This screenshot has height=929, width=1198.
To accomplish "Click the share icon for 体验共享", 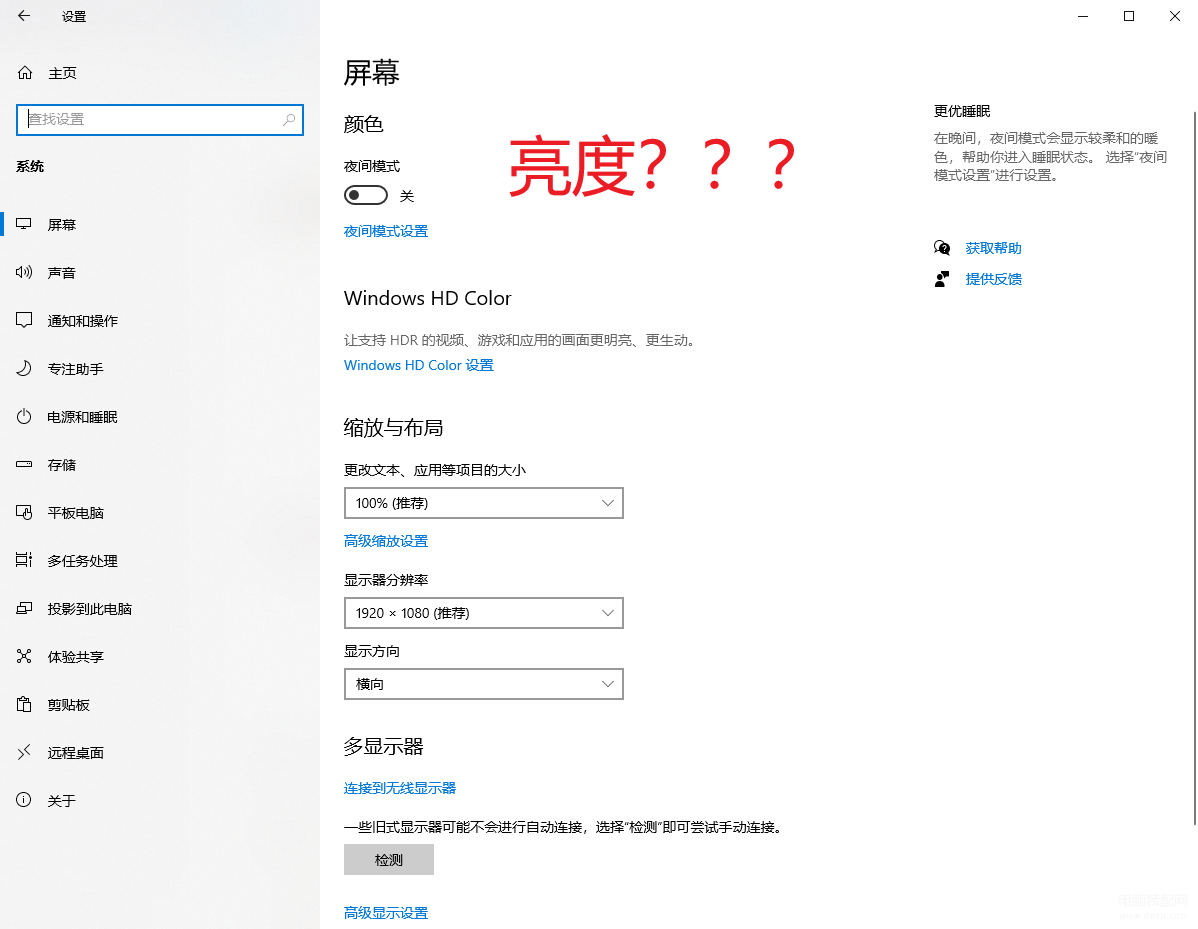I will pos(24,656).
